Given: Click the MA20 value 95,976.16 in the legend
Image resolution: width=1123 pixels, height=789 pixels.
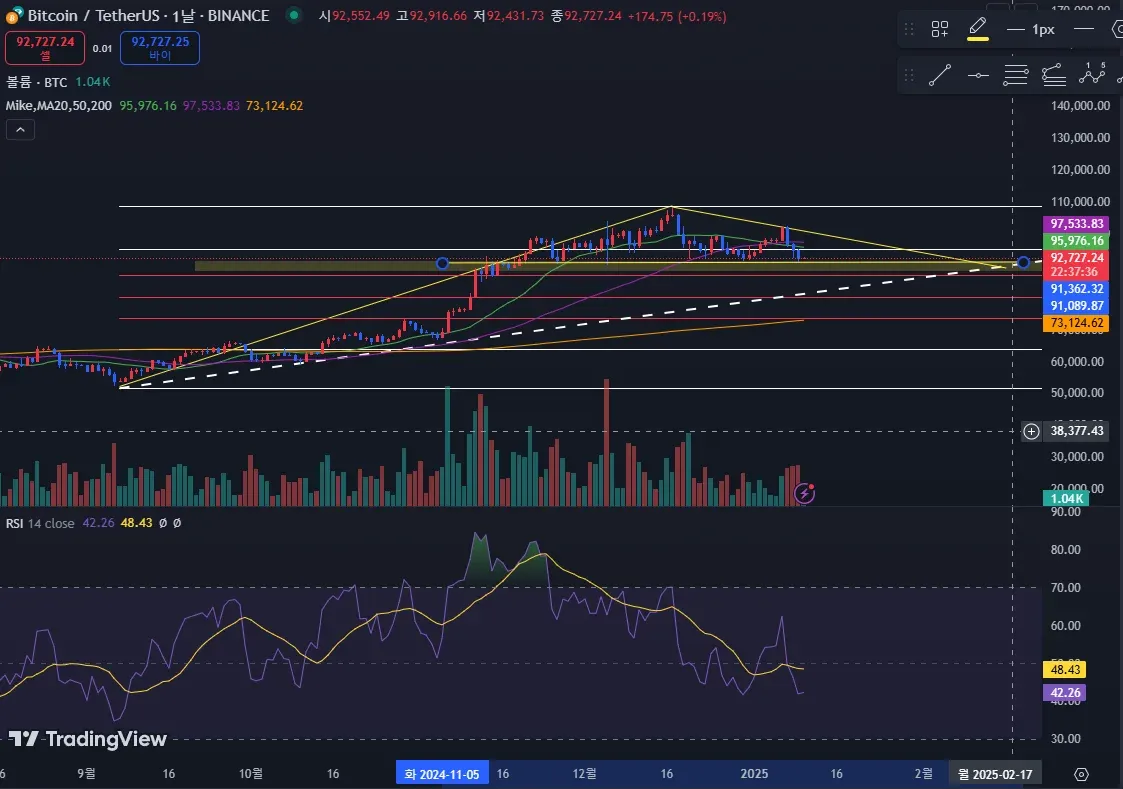Looking at the screenshot, I should coord(148,105).
